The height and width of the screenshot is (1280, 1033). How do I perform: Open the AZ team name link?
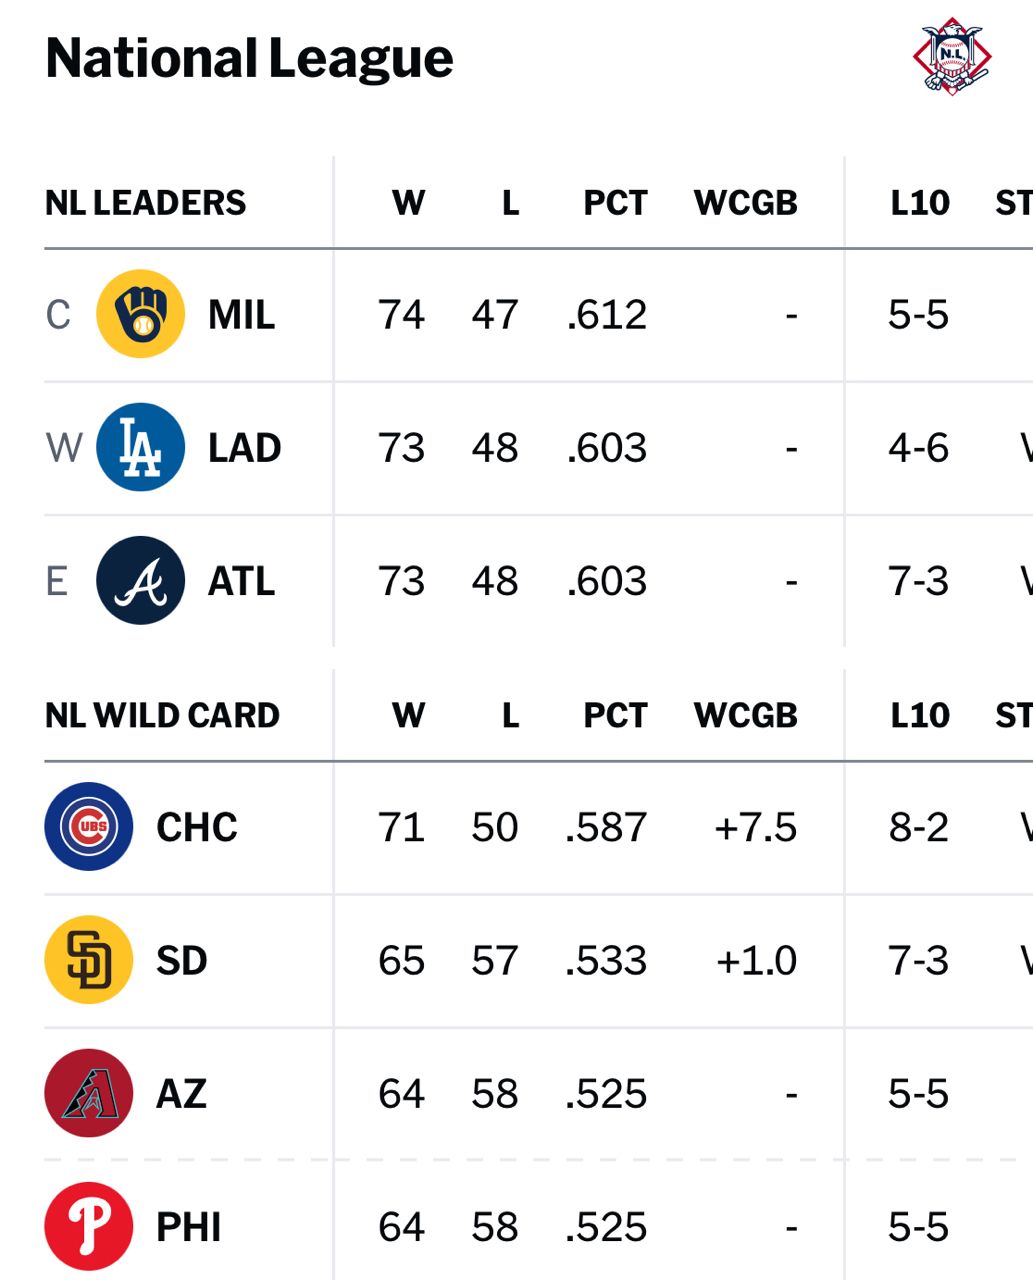181,1094
